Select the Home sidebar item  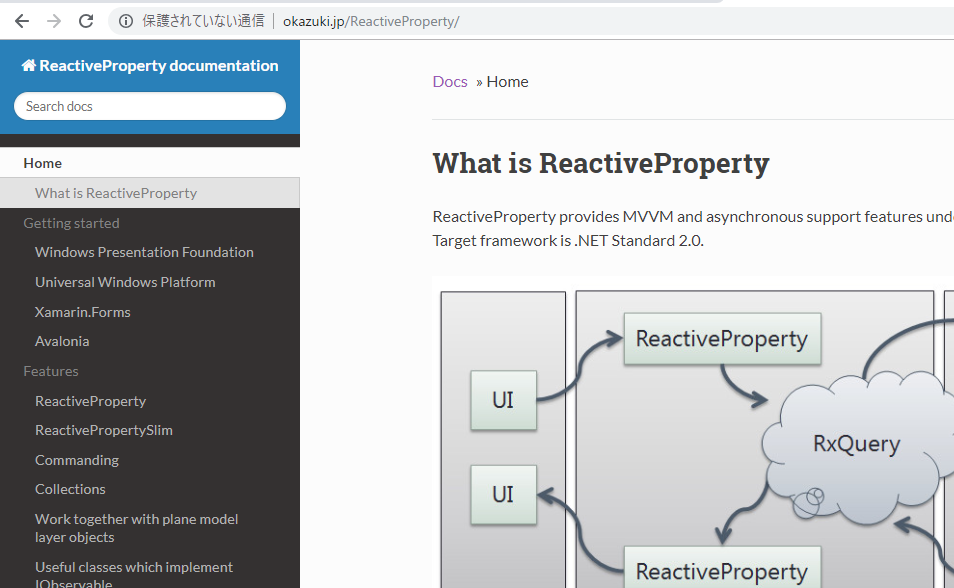pyautogui.click(x=150, y=163)
